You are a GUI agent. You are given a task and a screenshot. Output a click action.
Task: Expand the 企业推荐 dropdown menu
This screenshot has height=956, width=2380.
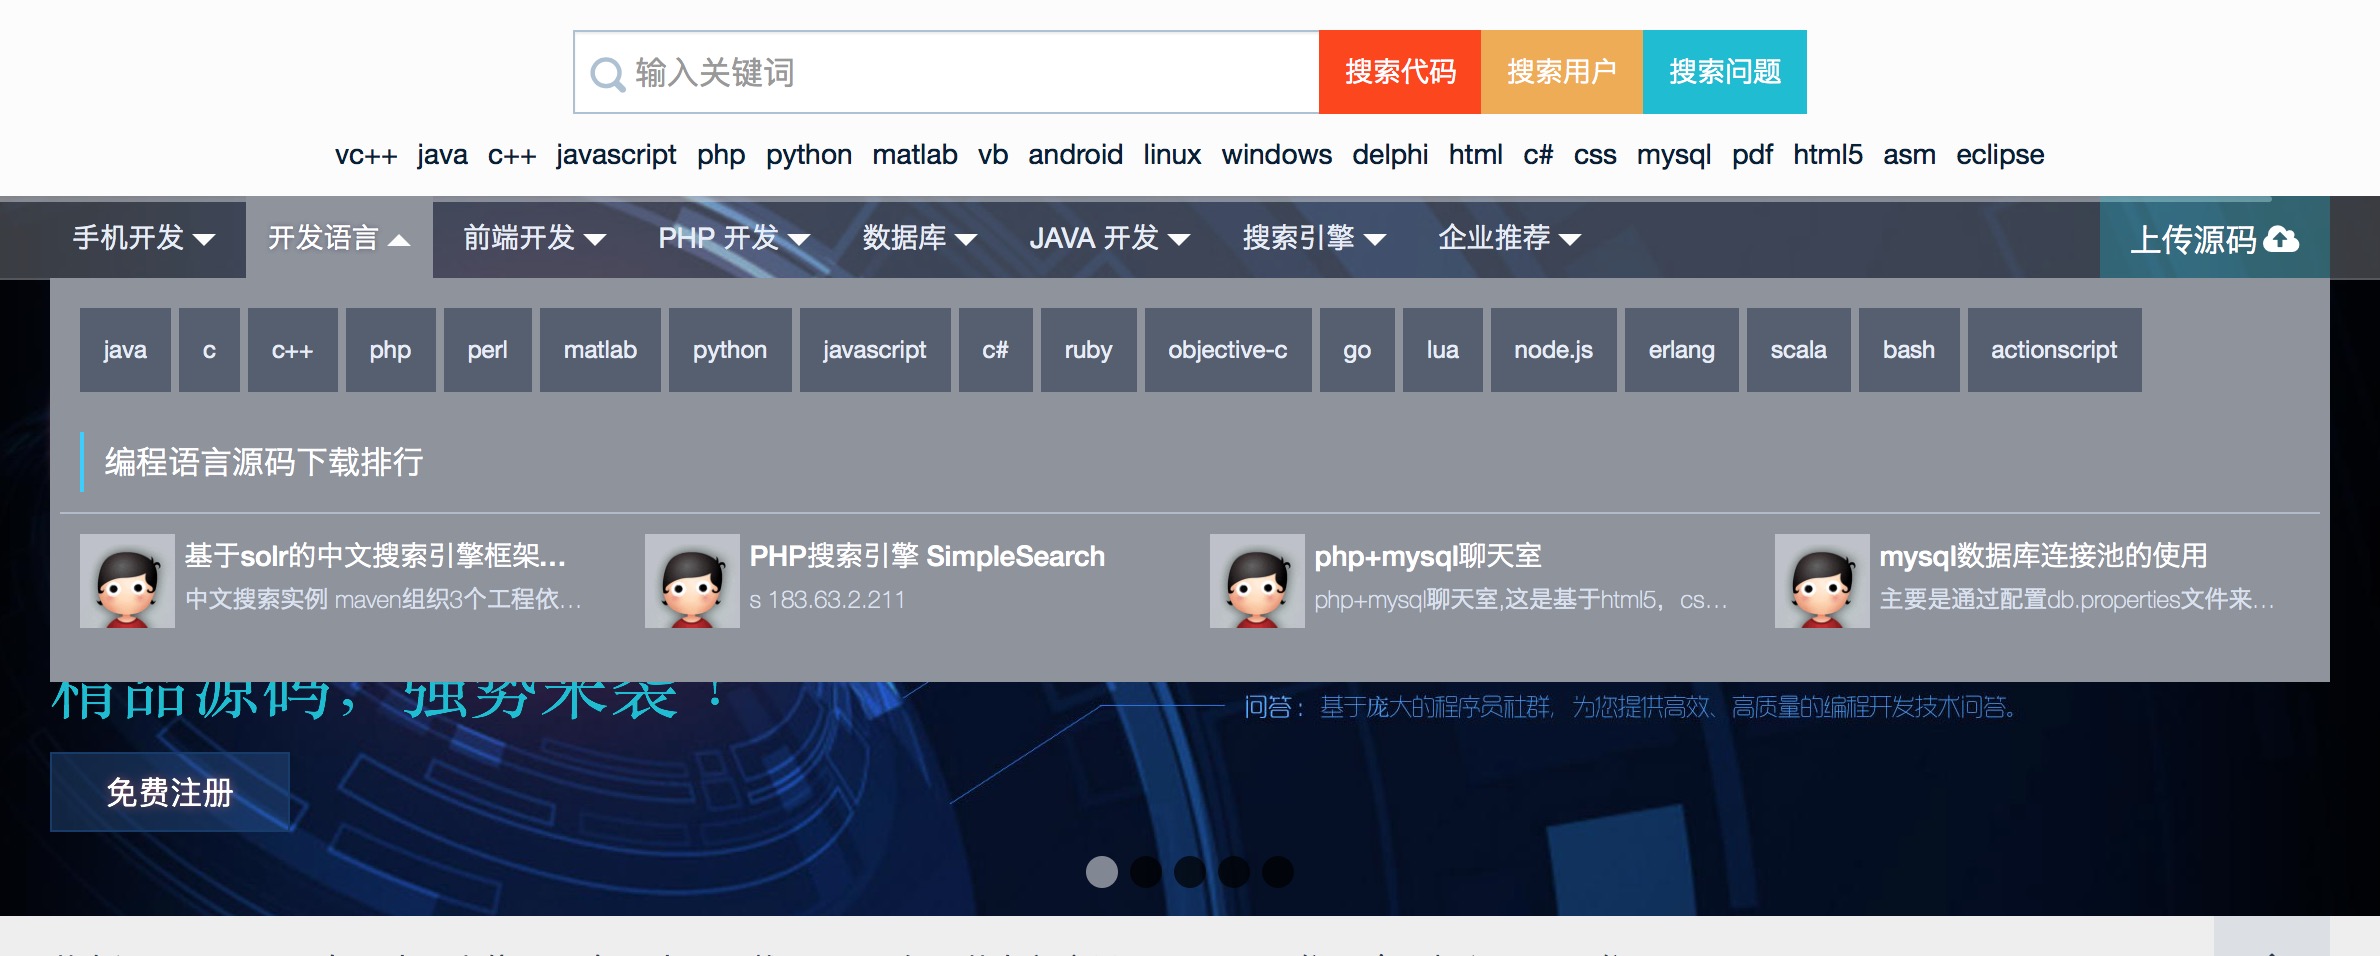point(1510,238)
